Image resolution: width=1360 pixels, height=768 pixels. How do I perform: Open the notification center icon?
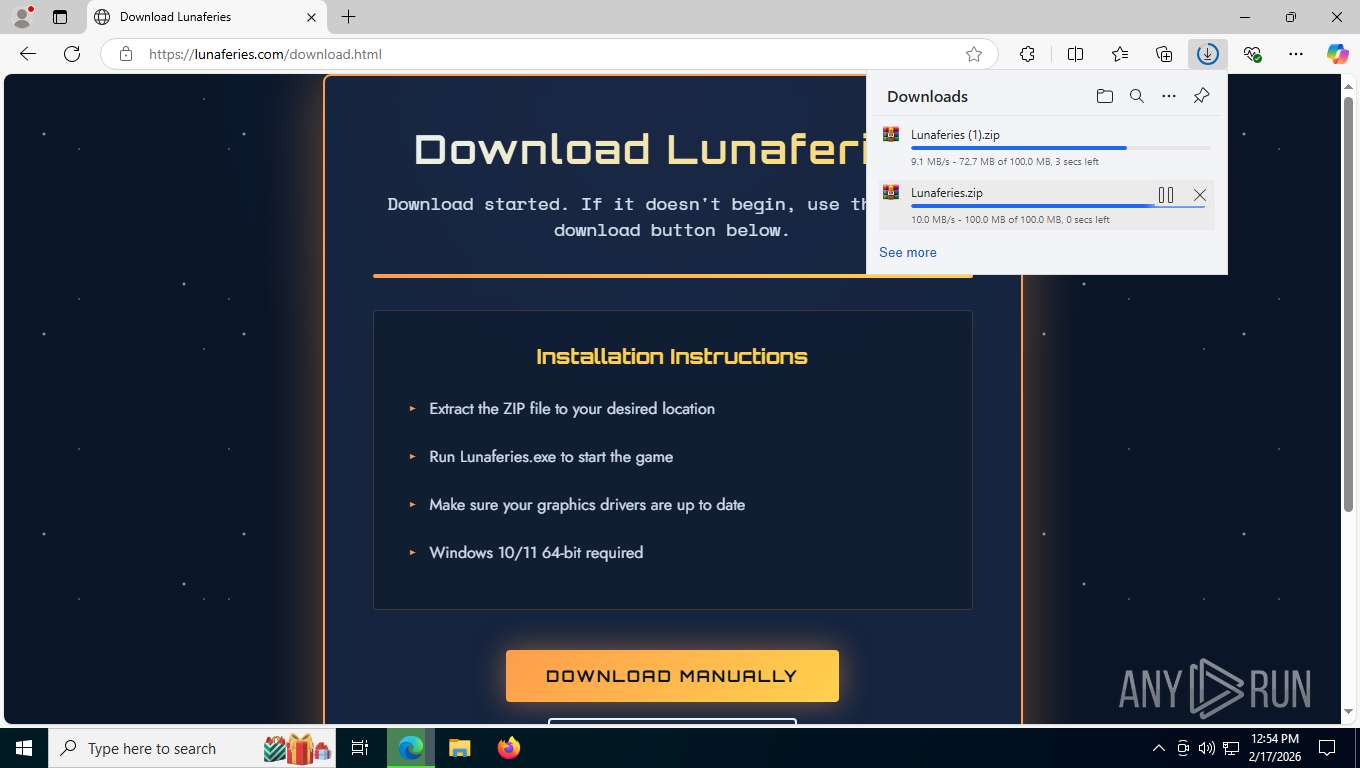1327,748
